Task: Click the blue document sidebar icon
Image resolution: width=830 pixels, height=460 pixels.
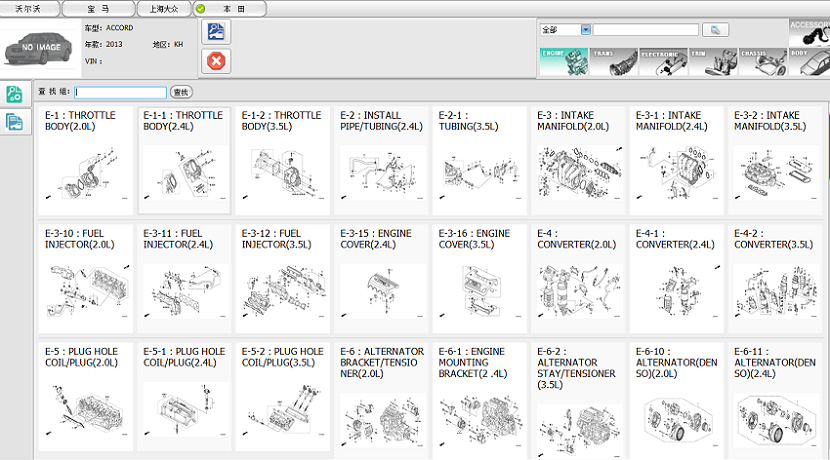Action: 15,122
